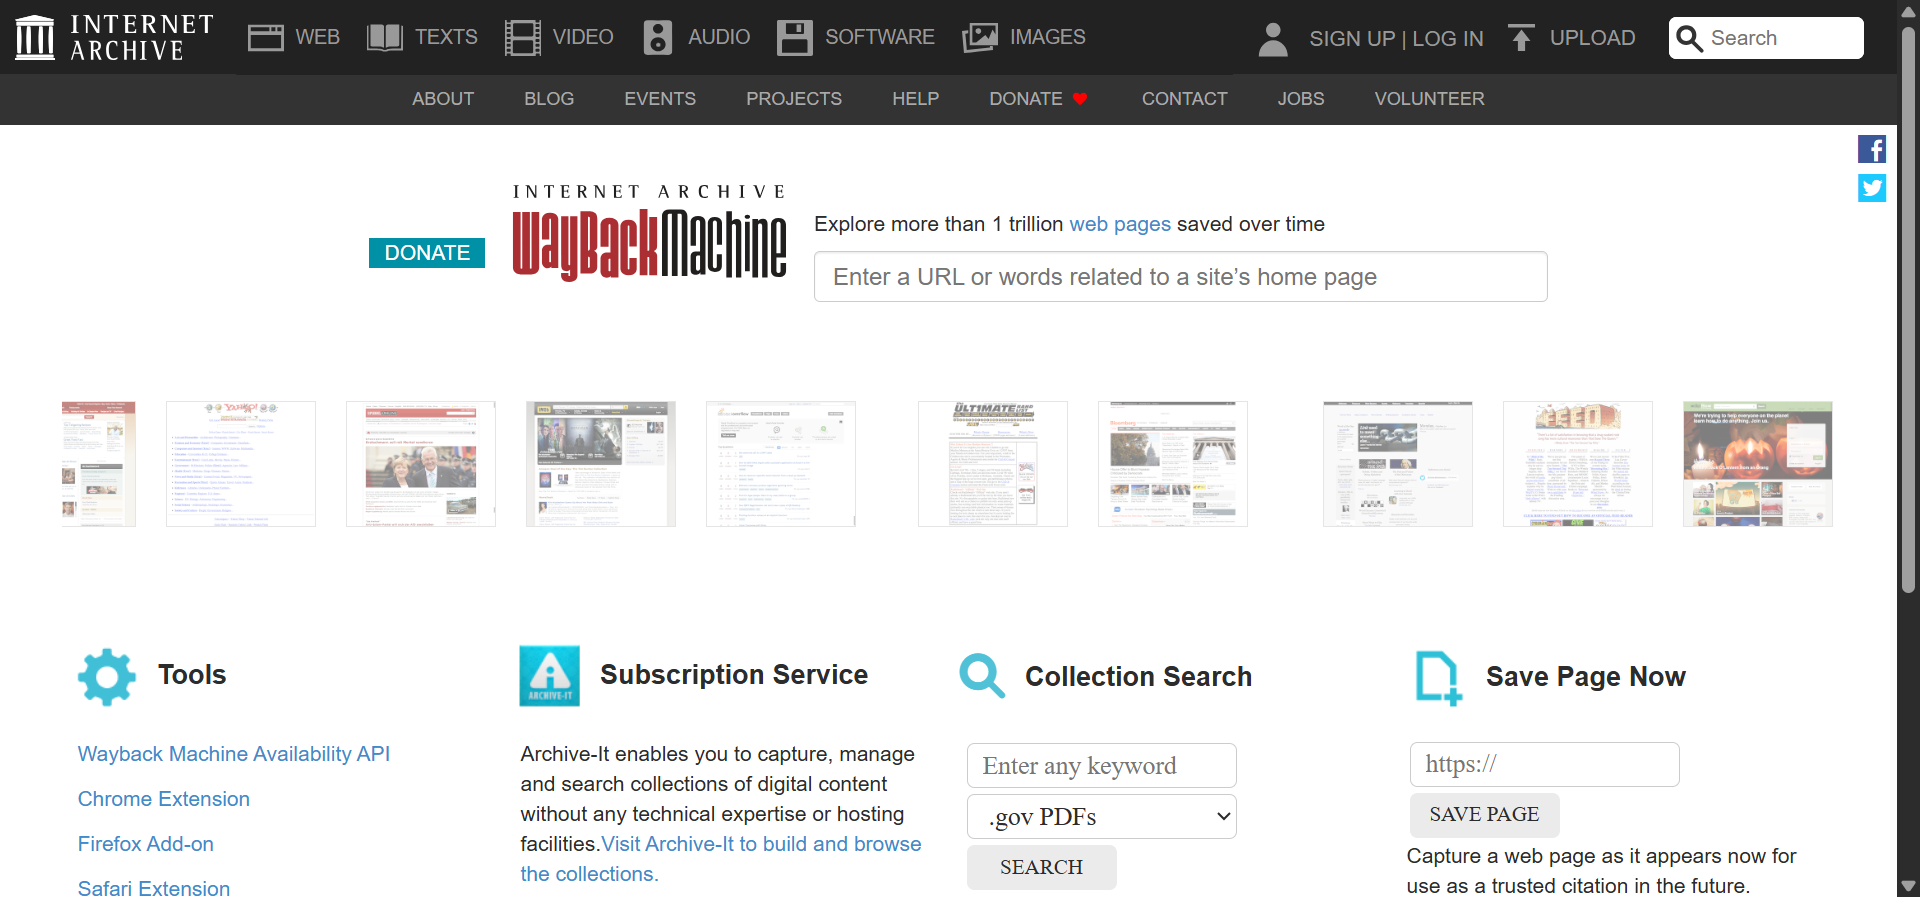This screenshot has width=1920, height=897.
Task: Open the PROJECTS menu item
Action: pyautogui.click(x=794, y=99)
